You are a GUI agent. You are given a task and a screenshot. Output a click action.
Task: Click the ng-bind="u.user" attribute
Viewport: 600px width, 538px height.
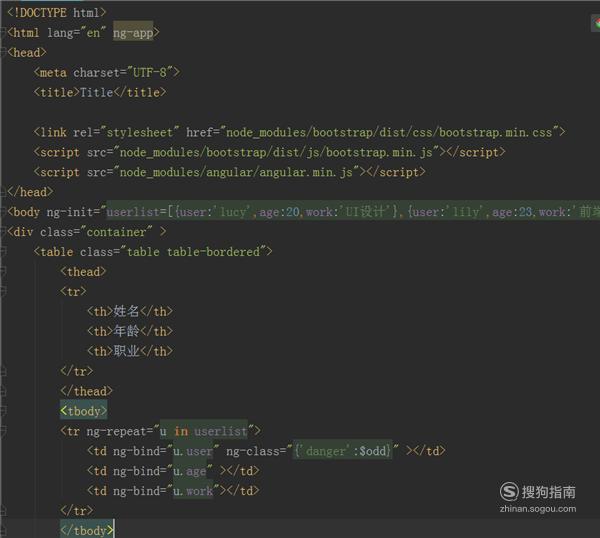click(166, 451)
